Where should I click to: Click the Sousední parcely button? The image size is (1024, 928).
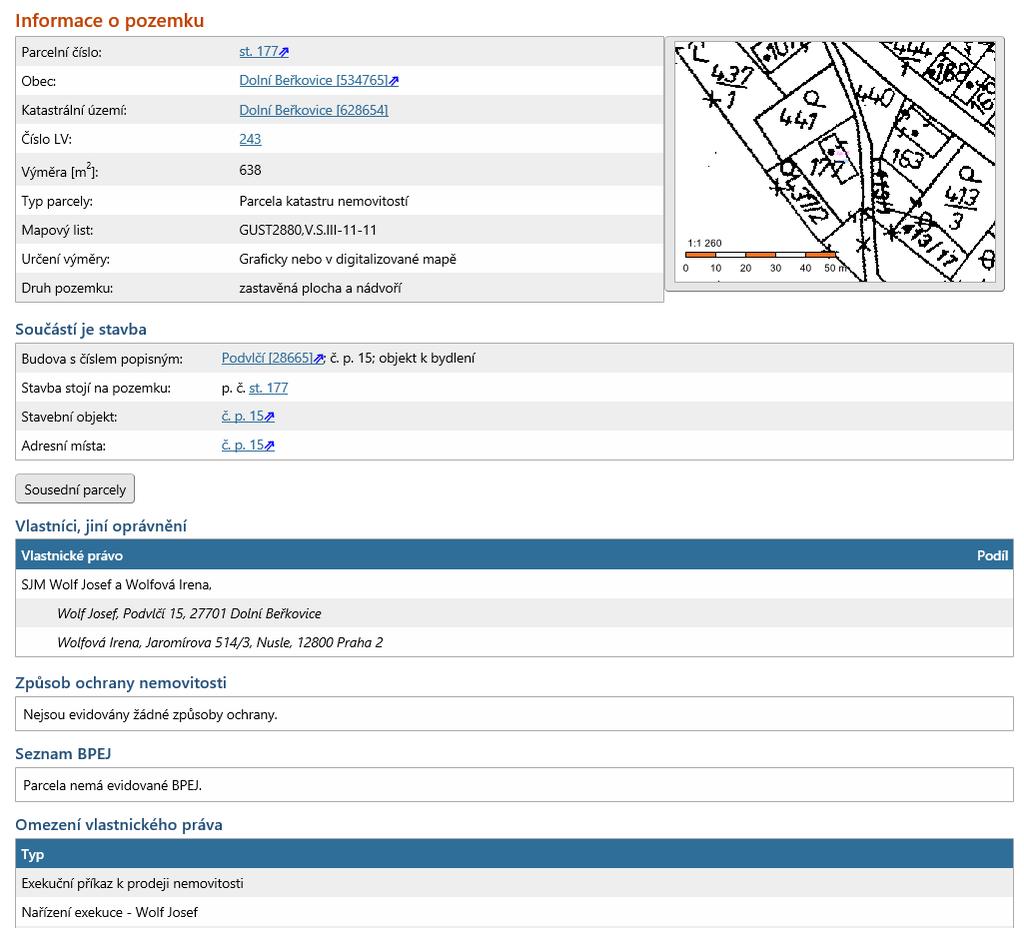tap(75, 489)
